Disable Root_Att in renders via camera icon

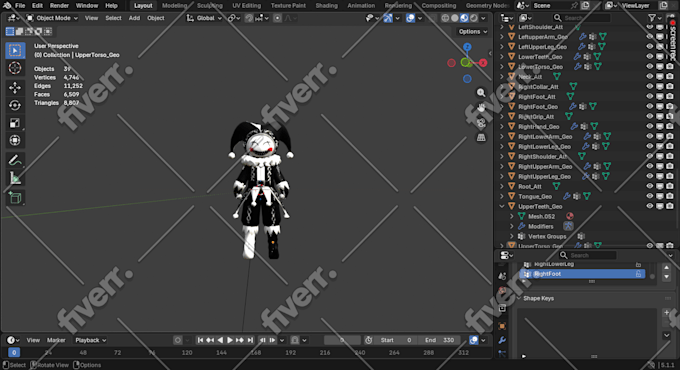tap(670, 187)
